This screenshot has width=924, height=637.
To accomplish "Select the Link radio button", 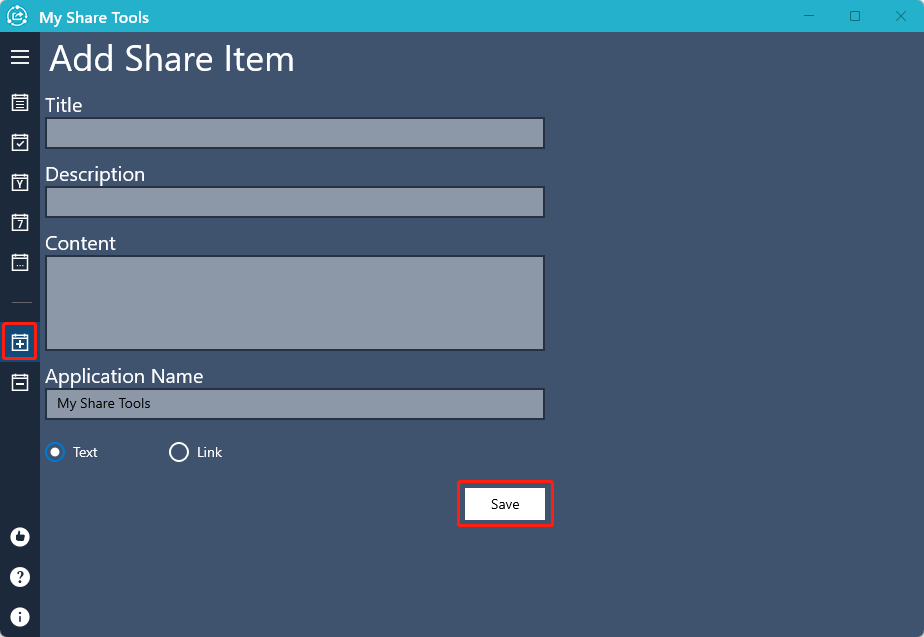I will 179,452.
